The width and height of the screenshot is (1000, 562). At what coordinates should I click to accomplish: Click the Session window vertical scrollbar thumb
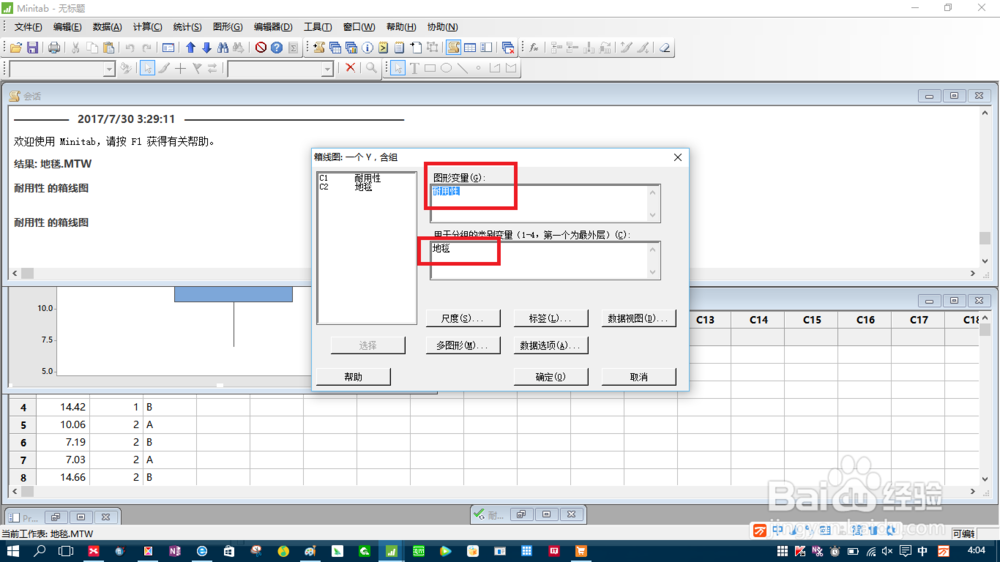[985, 238]
